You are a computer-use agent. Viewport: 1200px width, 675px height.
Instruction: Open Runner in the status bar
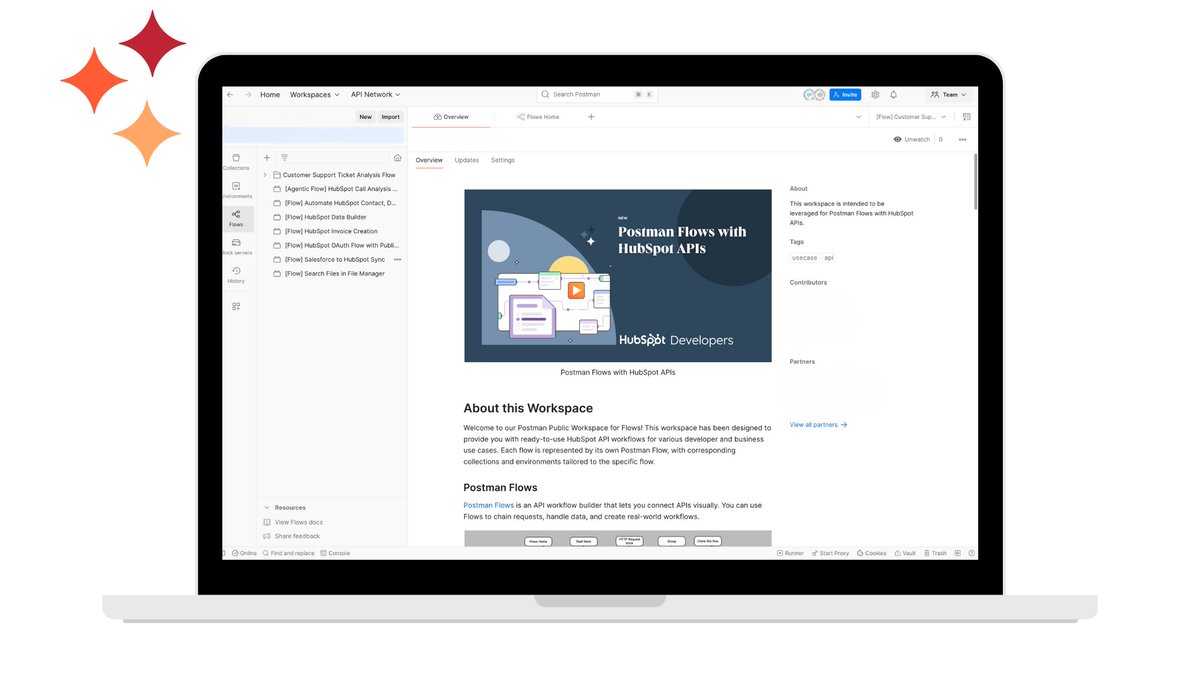[x=790, y=553]
